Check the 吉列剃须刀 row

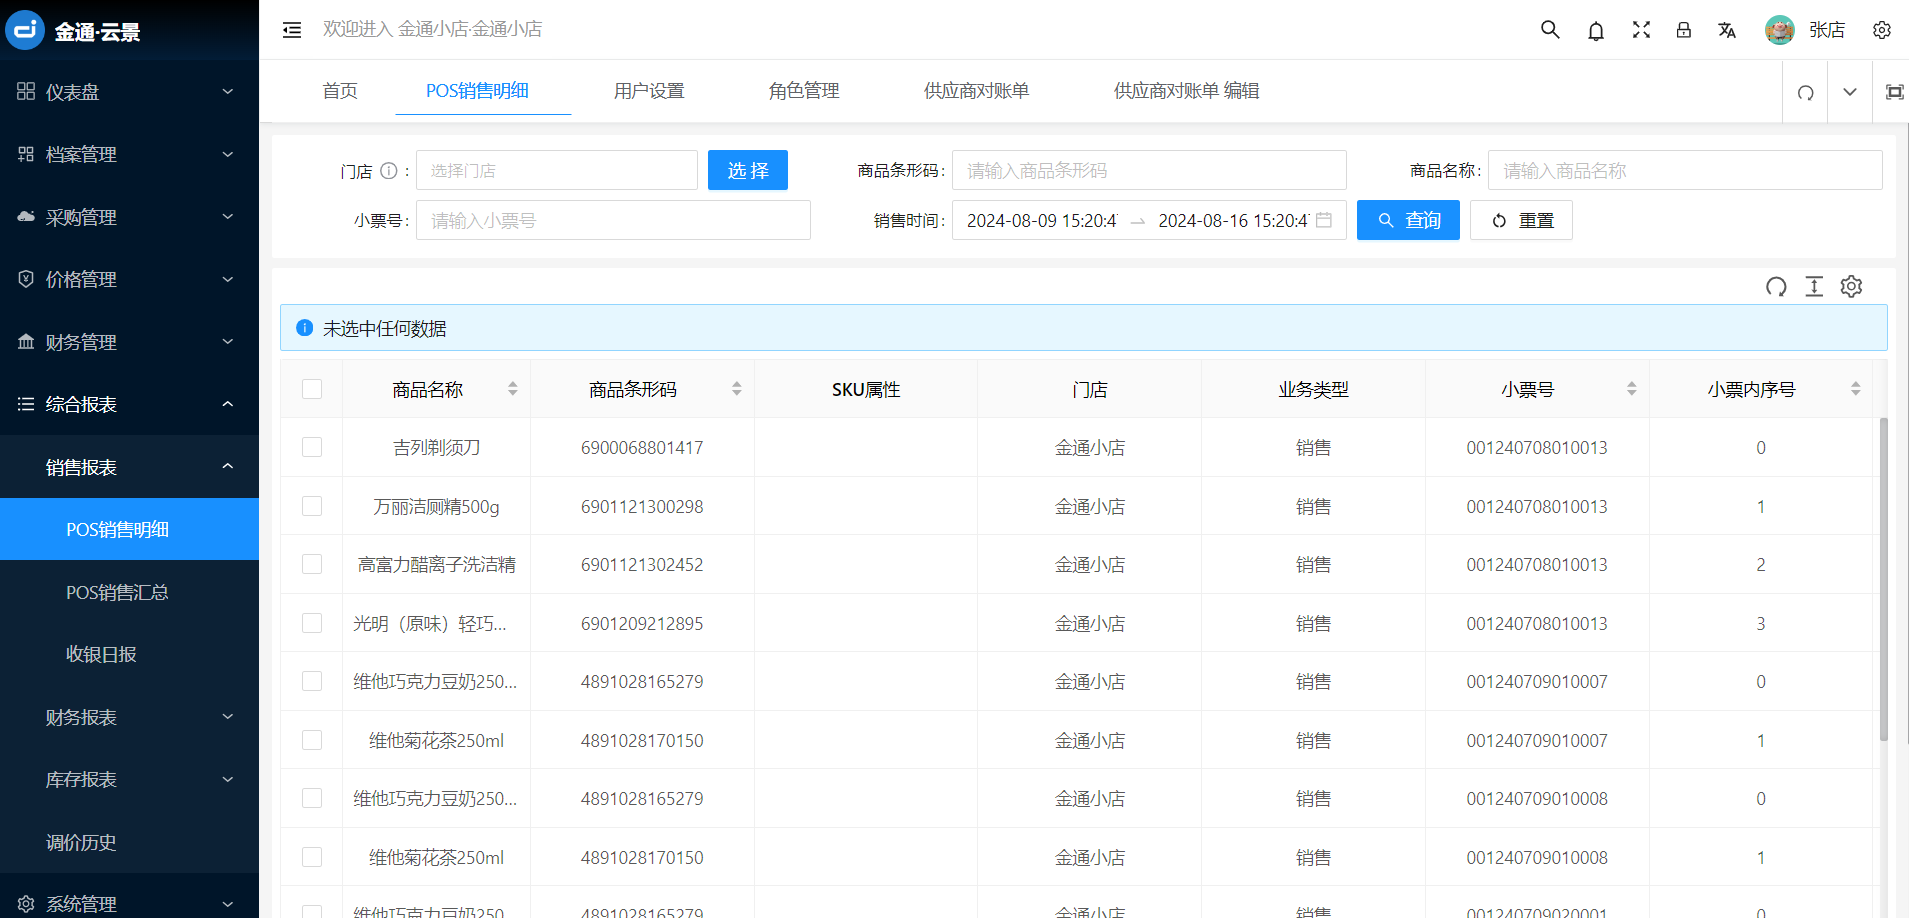click(x=312, y=447)
